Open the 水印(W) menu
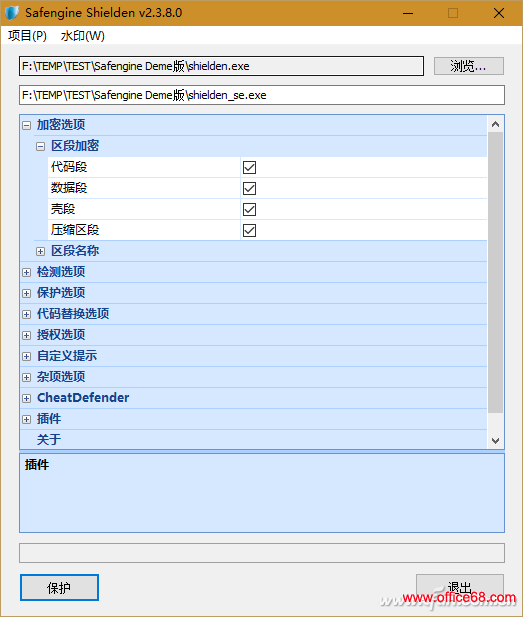This screenshot has width=523, height=617. (83, 36)
